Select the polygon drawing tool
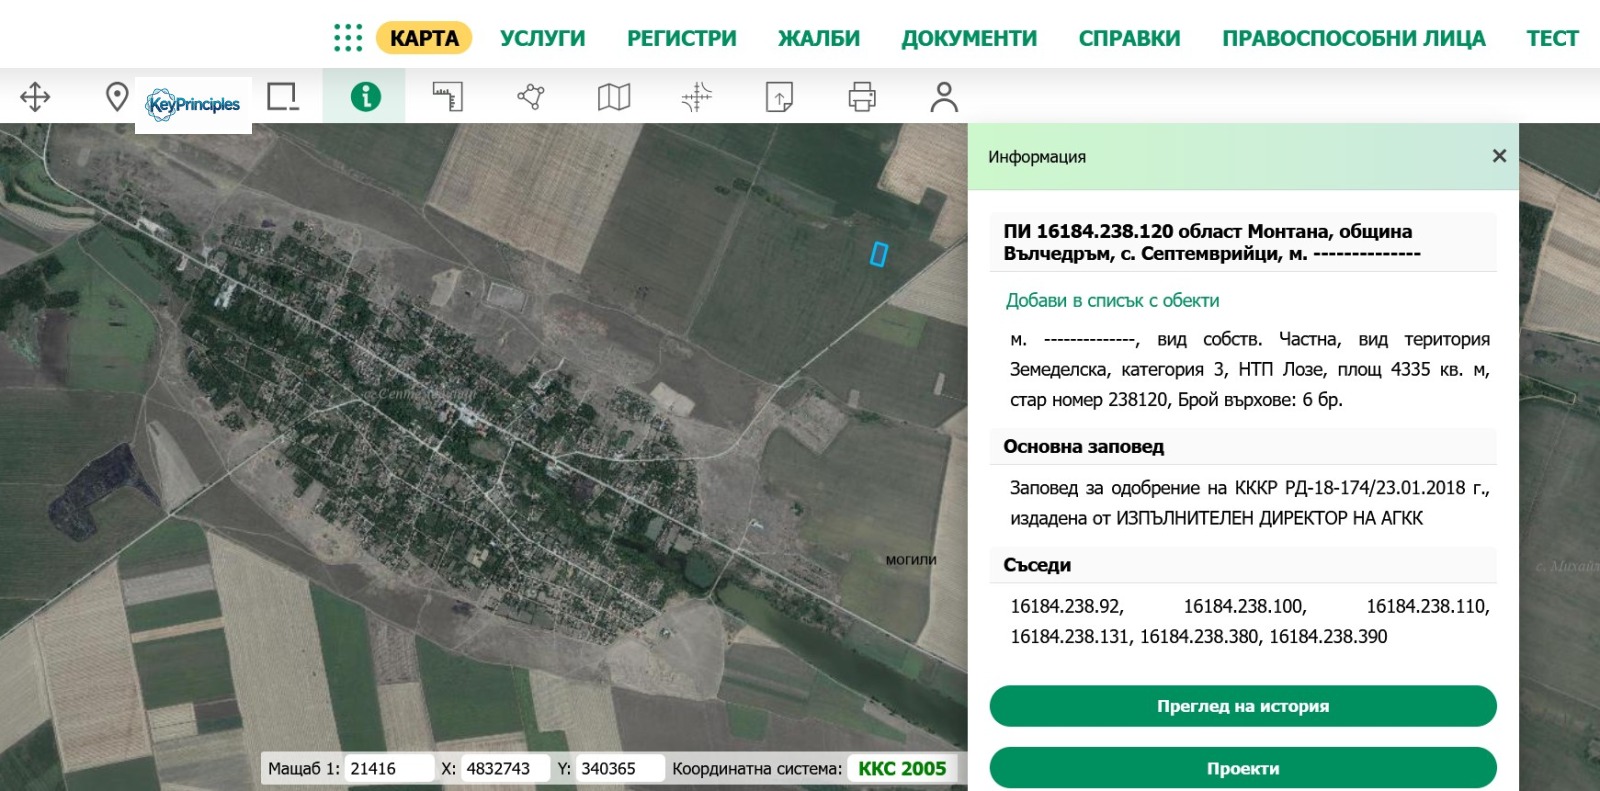Viewport: 1600px width, 791px height. pos(531,97)
